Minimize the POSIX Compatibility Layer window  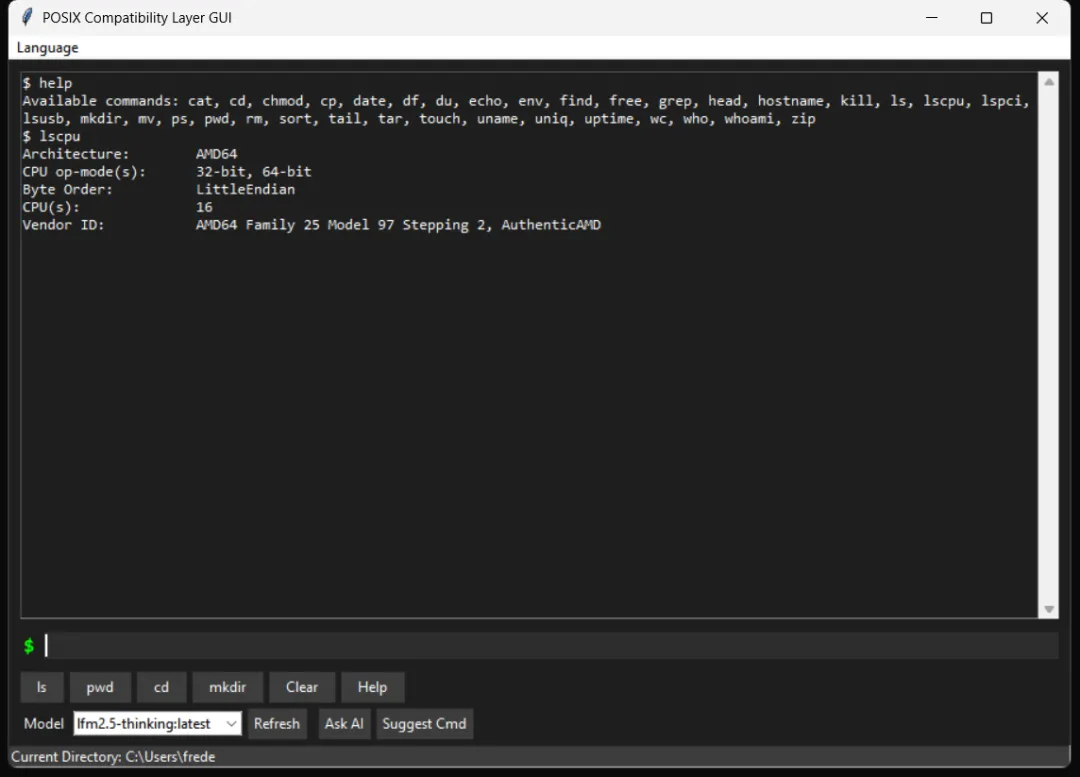point(932,18)
